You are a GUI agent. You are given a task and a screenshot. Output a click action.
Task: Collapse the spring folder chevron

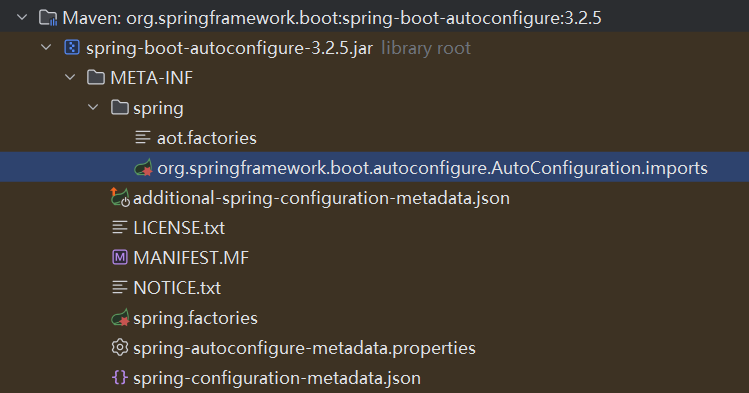tap(93, 108)
